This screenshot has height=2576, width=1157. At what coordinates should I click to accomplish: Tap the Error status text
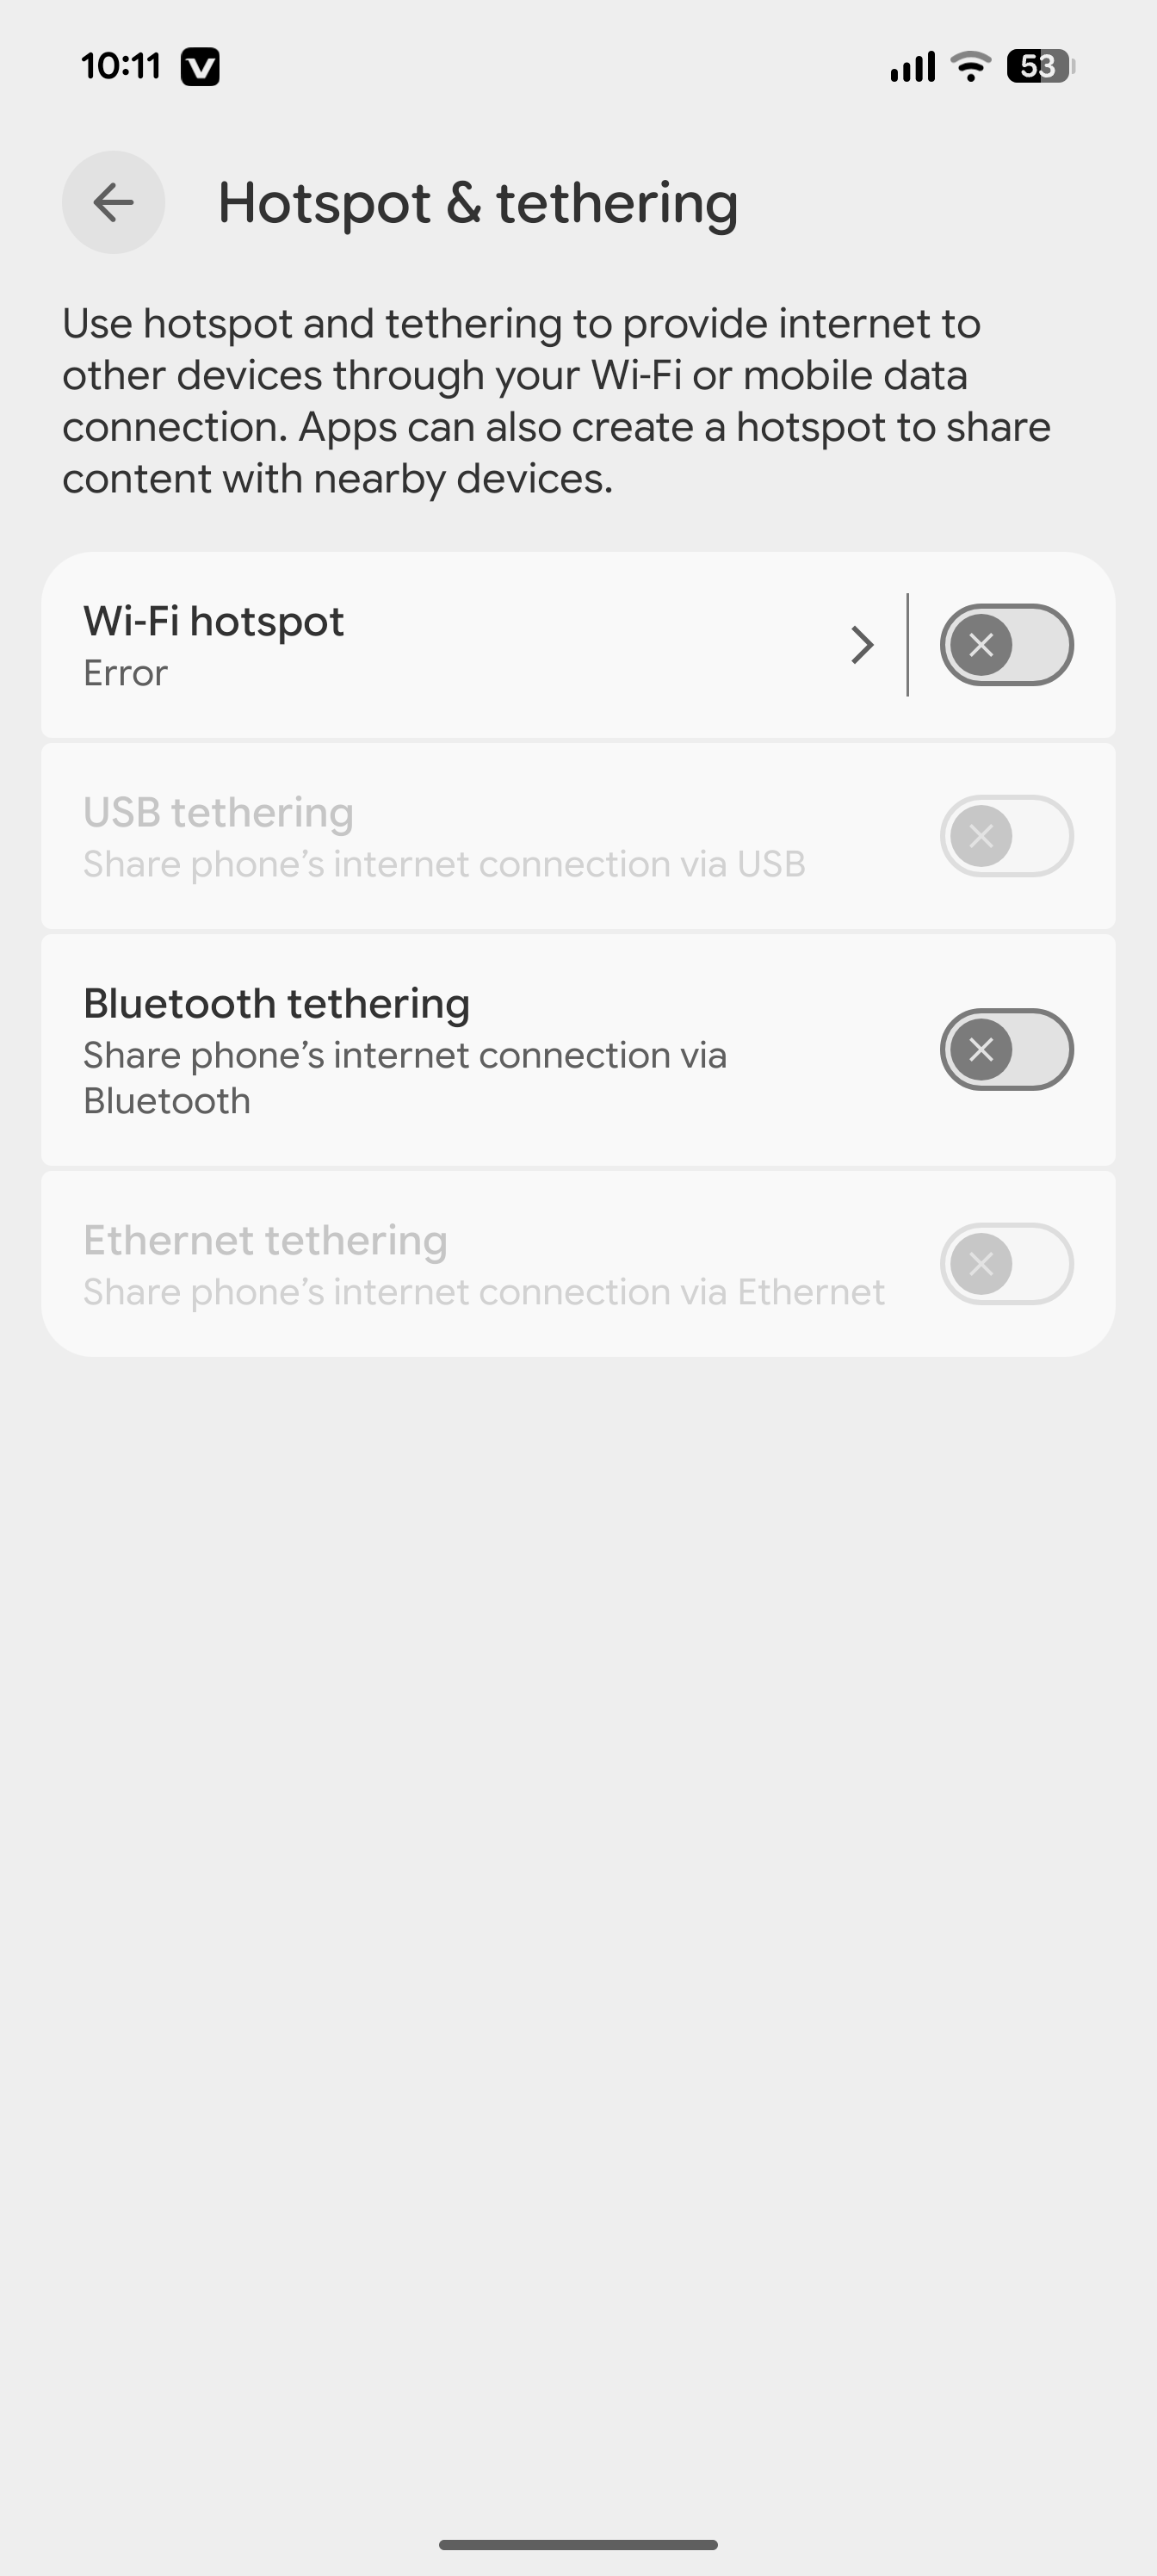pos(125,673)
